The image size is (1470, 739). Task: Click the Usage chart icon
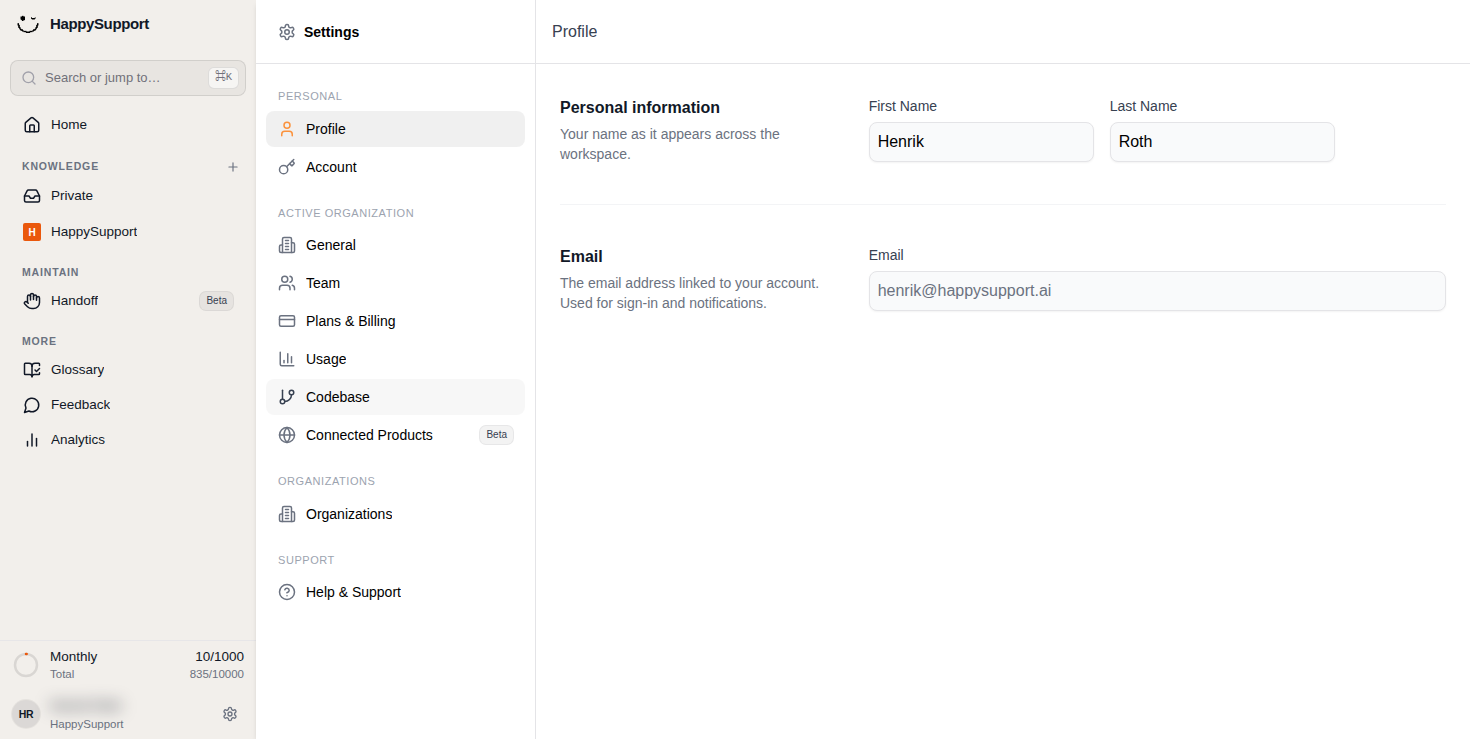pyautogui.click(x=287, y=359)
